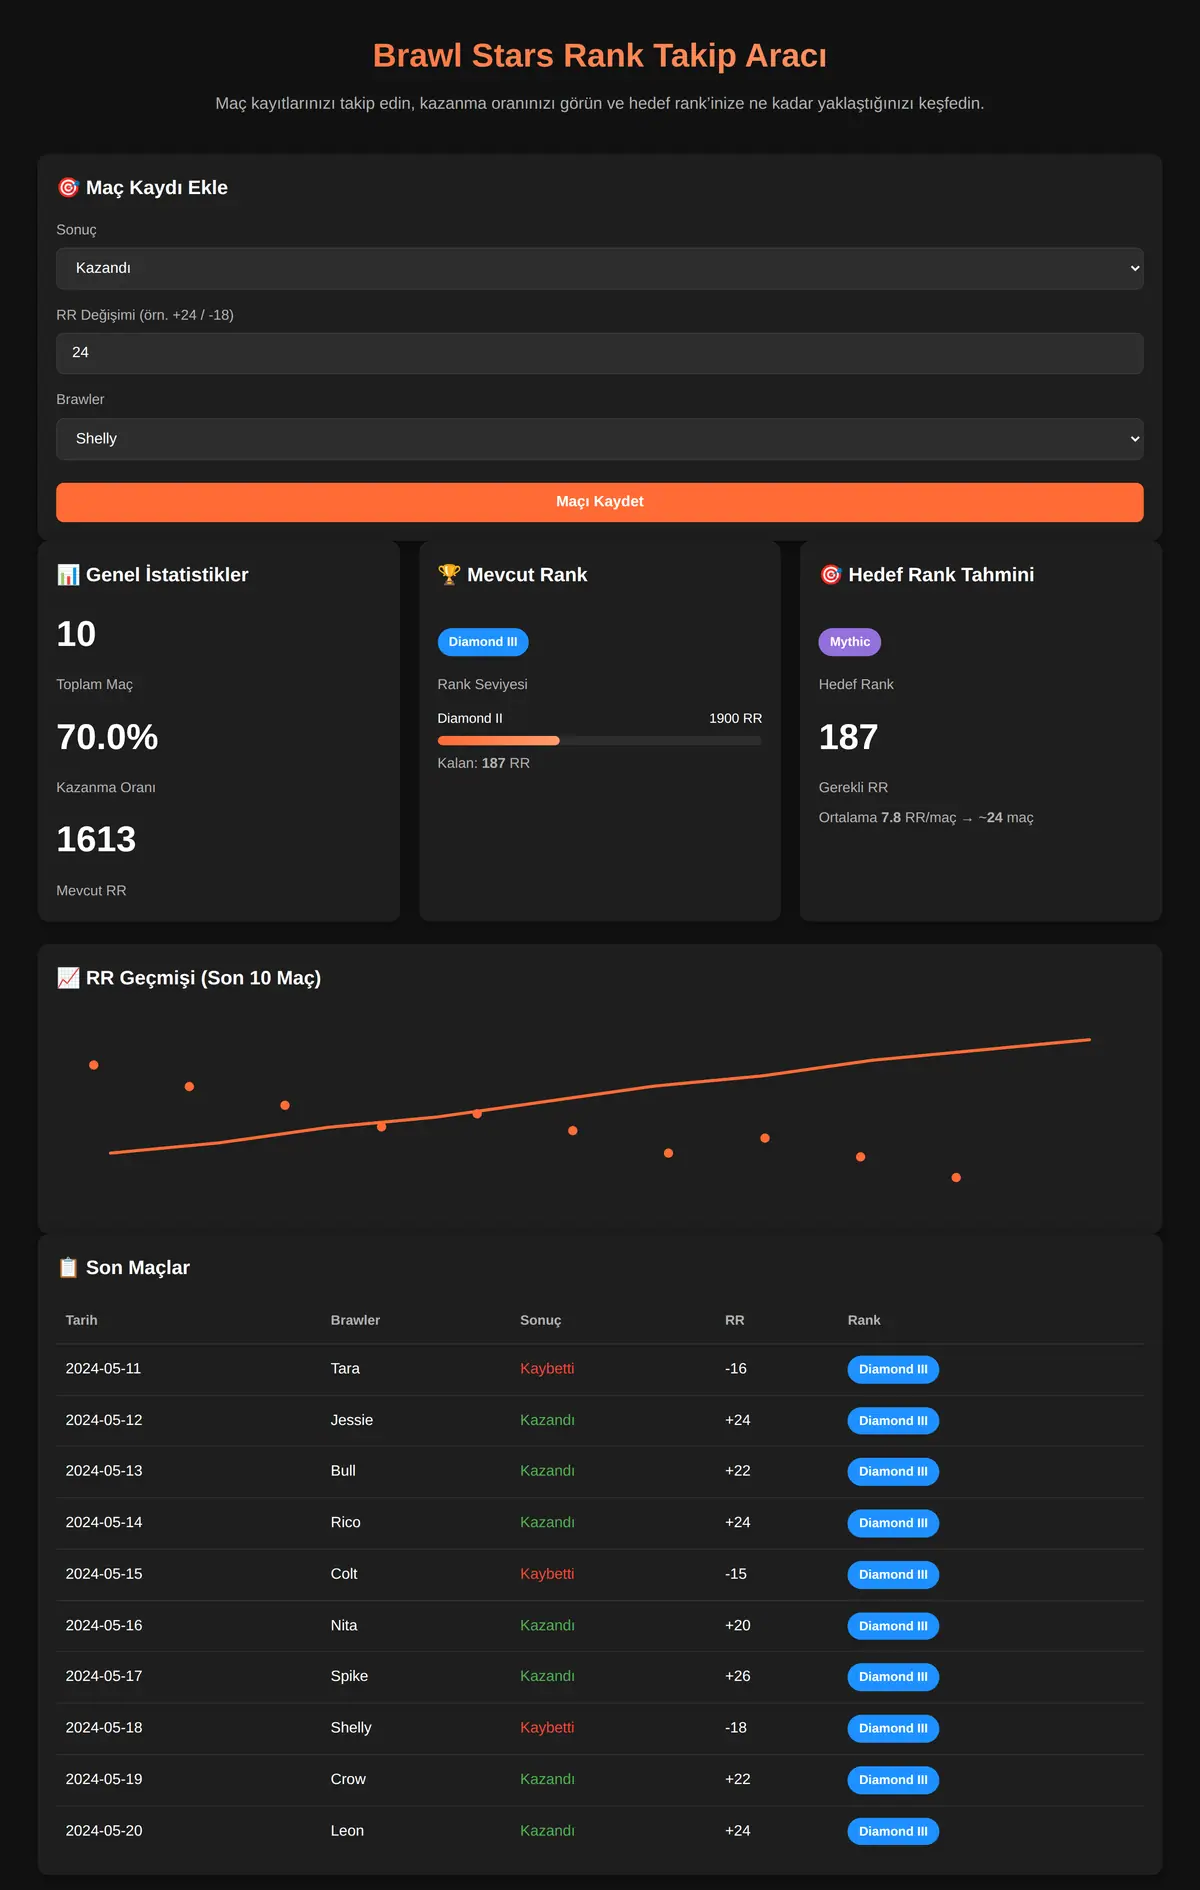Click the 10 Toplam Maç value
This screenshot has height=1890, width=1200.
point(76,634)
